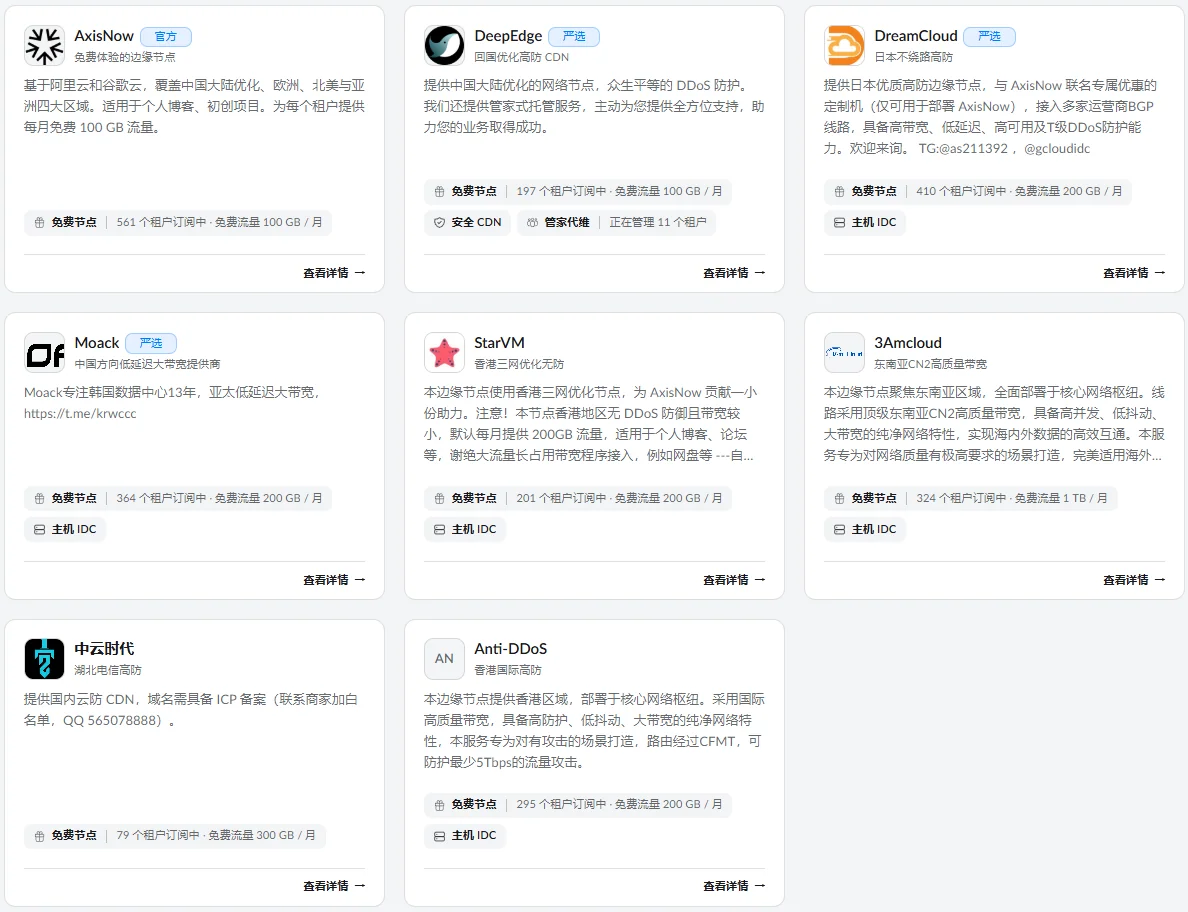Click the 香港三网优化无防 subtitle
Image resolution: width=1188 pixels, height=912 pixels.
tap(519, 364)
